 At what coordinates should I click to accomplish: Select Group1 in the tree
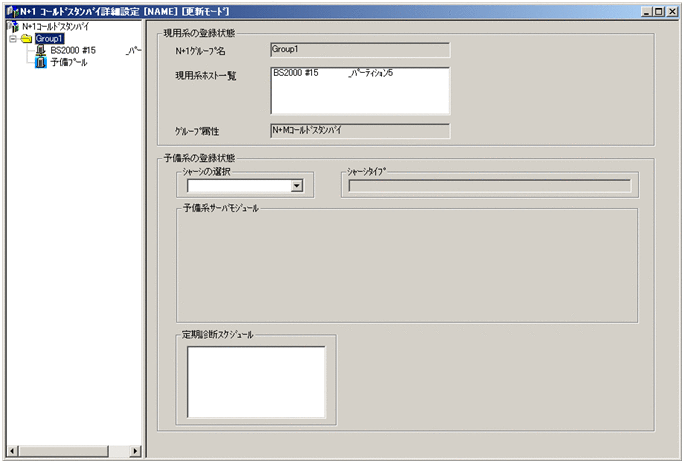pyautogui.click(x=49, y=39)
